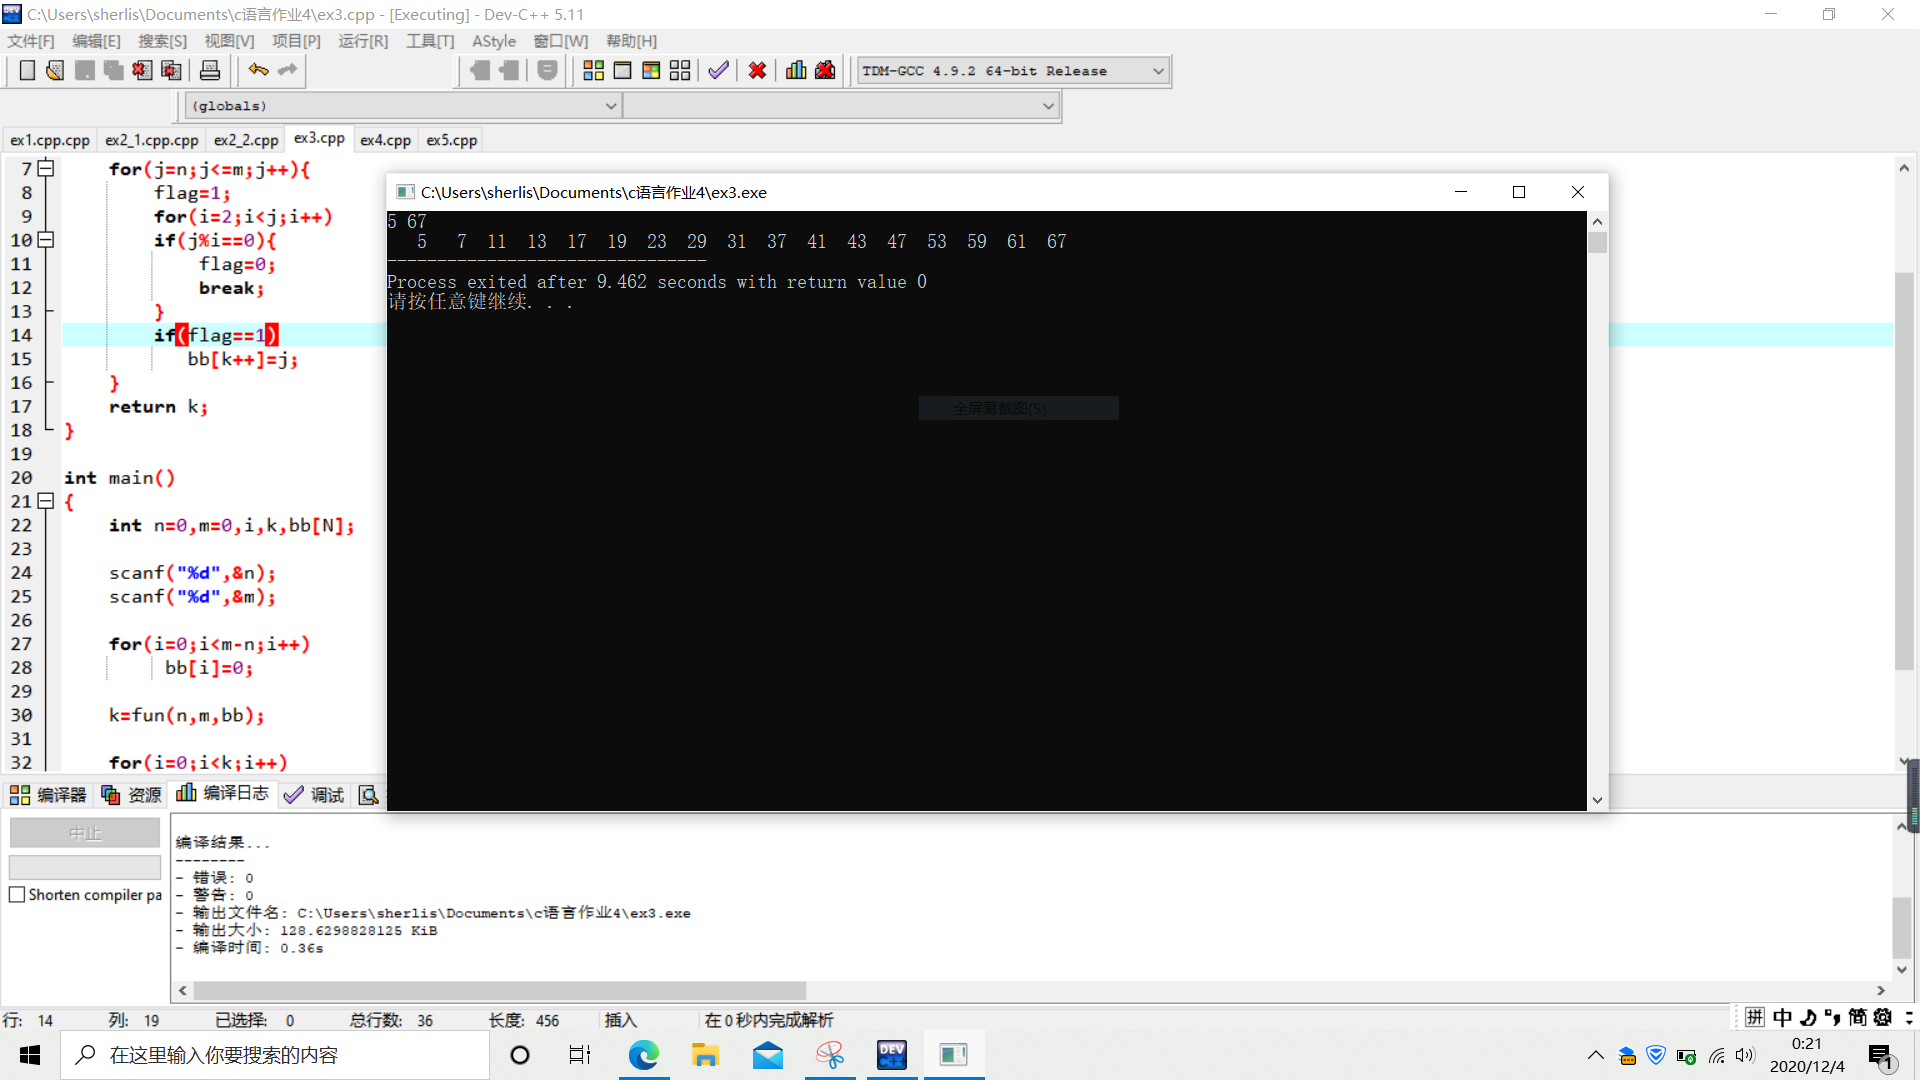Image resolution: width=1920 pixels, height=1080 pixels.
Task: Open the empty member function dropdown
Action: coord(1048,106)
